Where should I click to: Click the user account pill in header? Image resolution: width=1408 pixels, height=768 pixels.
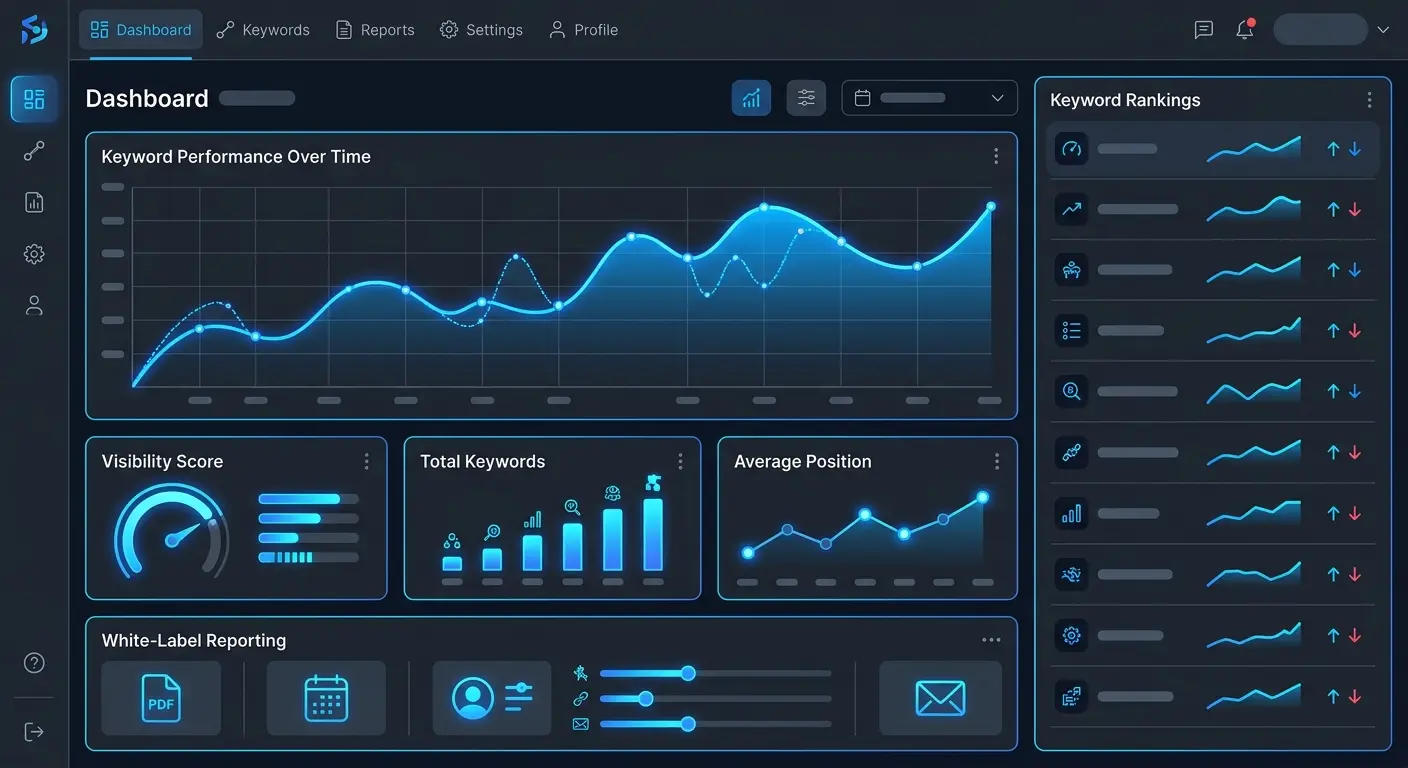pos(1320,30)
